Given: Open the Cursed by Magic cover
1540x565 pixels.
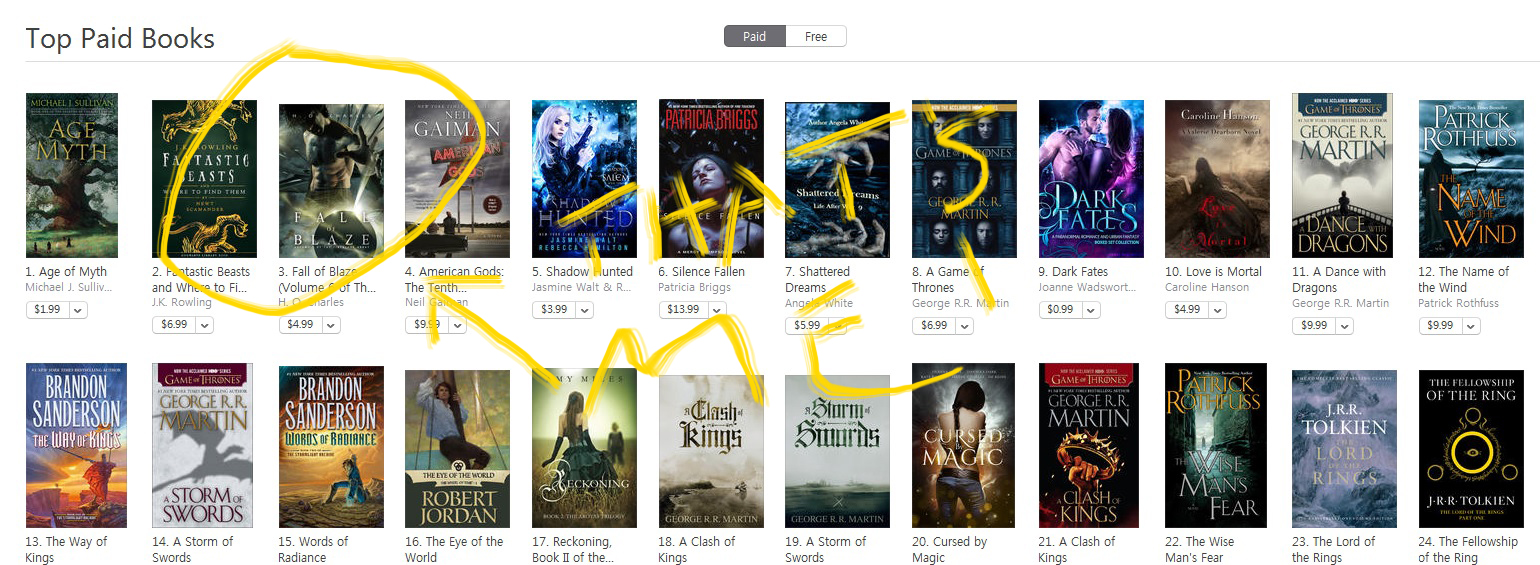Looking at the screenshot, I should click(964, 446).
